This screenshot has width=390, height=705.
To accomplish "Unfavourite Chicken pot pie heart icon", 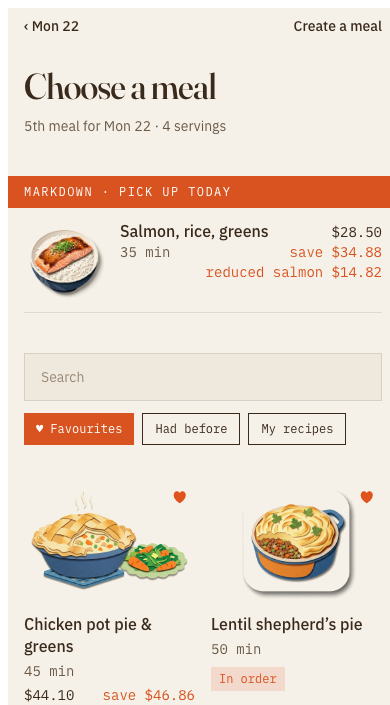I will [x=180, y=497].
